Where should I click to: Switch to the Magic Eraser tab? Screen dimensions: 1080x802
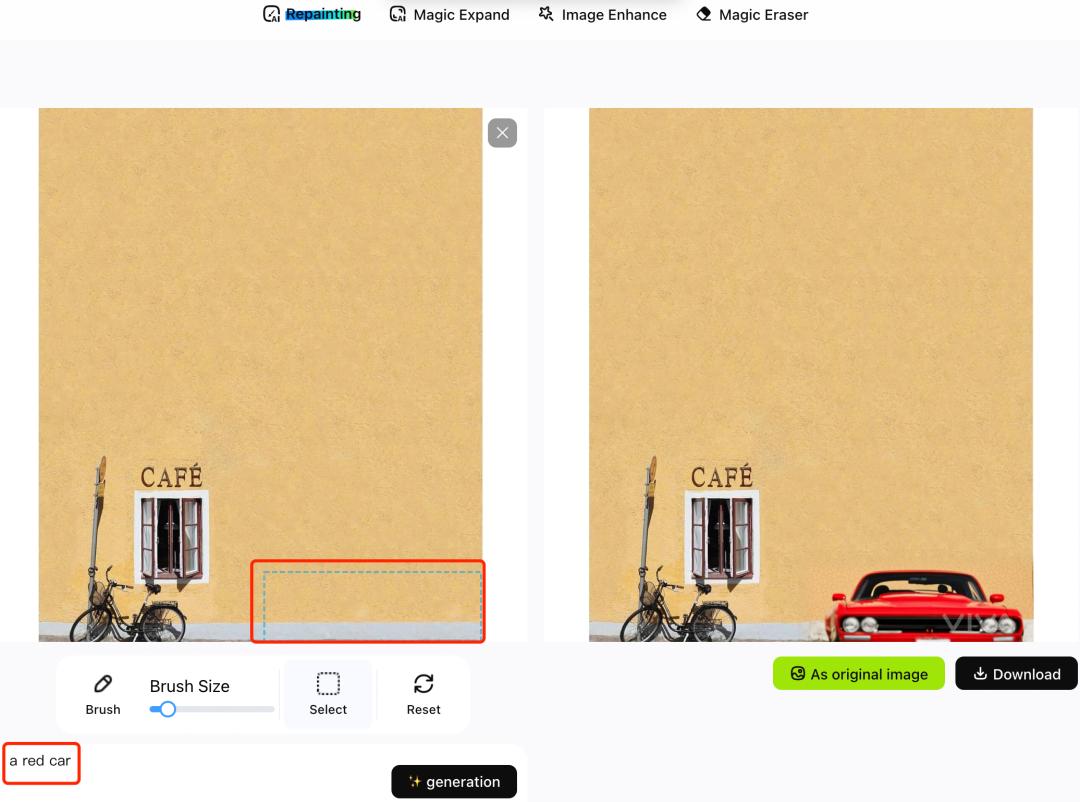coord(752,14)
